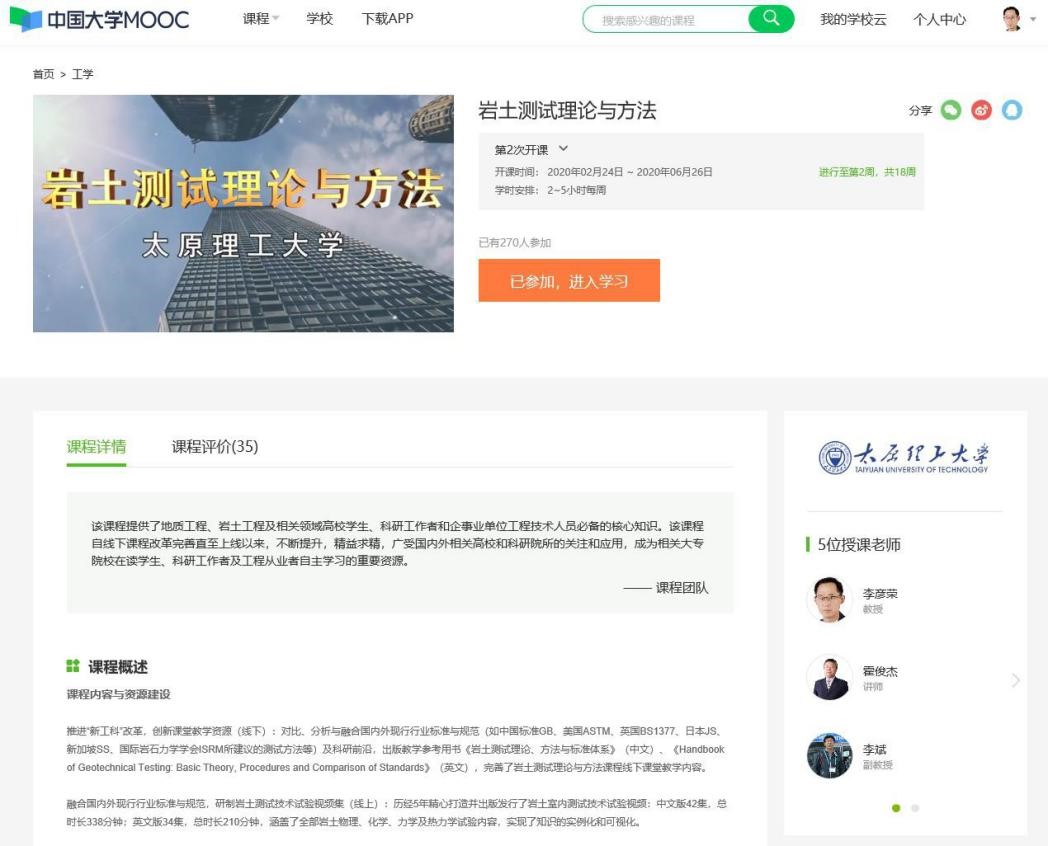Select the 课程详情 tab
Viewport: 1048px width, 846px height.
coord(96,447)
